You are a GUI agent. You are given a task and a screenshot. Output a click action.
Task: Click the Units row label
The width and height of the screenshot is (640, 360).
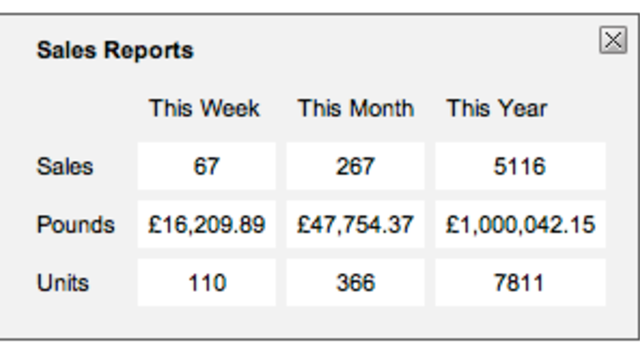pyautogui.click(x=63, y=282)
